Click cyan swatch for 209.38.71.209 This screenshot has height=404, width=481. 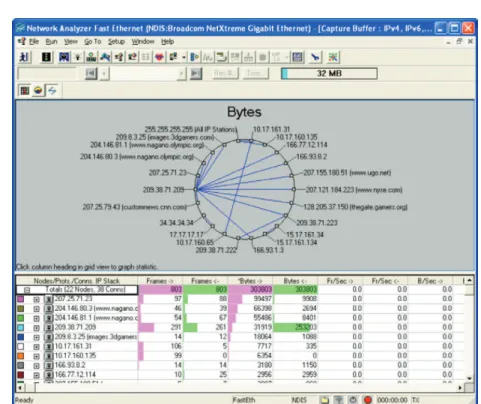coord(21,327)
